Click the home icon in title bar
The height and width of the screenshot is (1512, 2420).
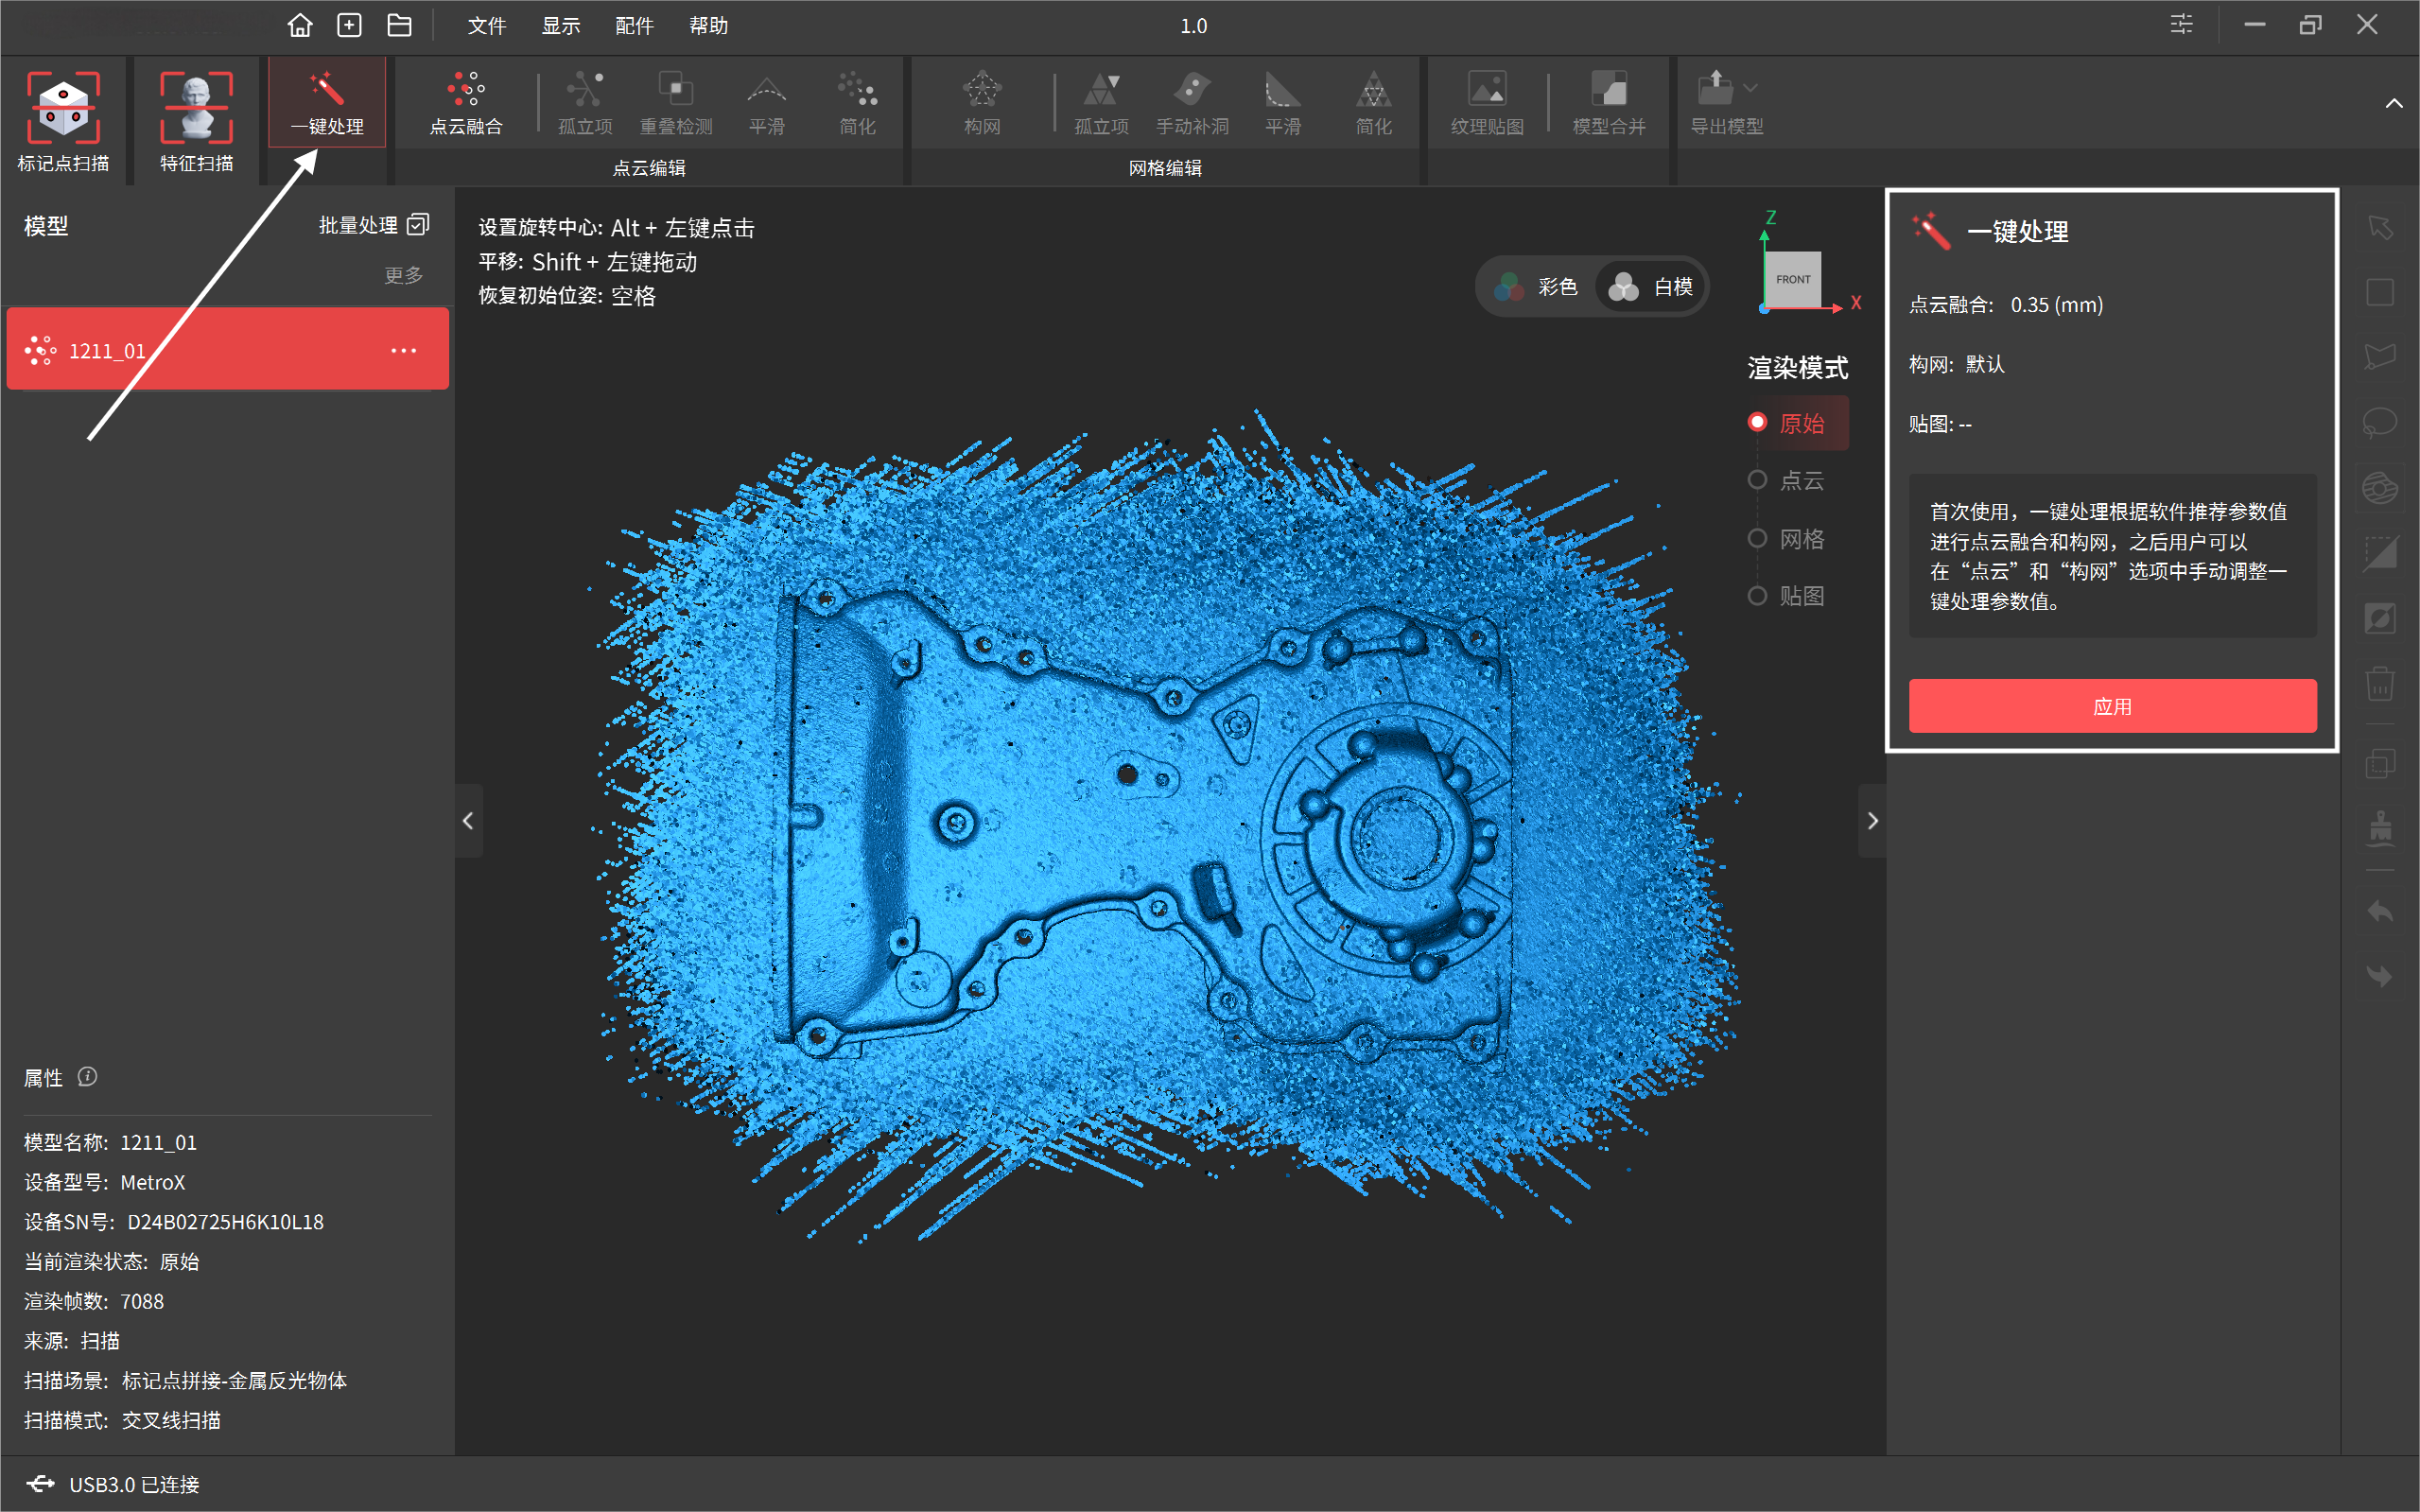point(300,25)
